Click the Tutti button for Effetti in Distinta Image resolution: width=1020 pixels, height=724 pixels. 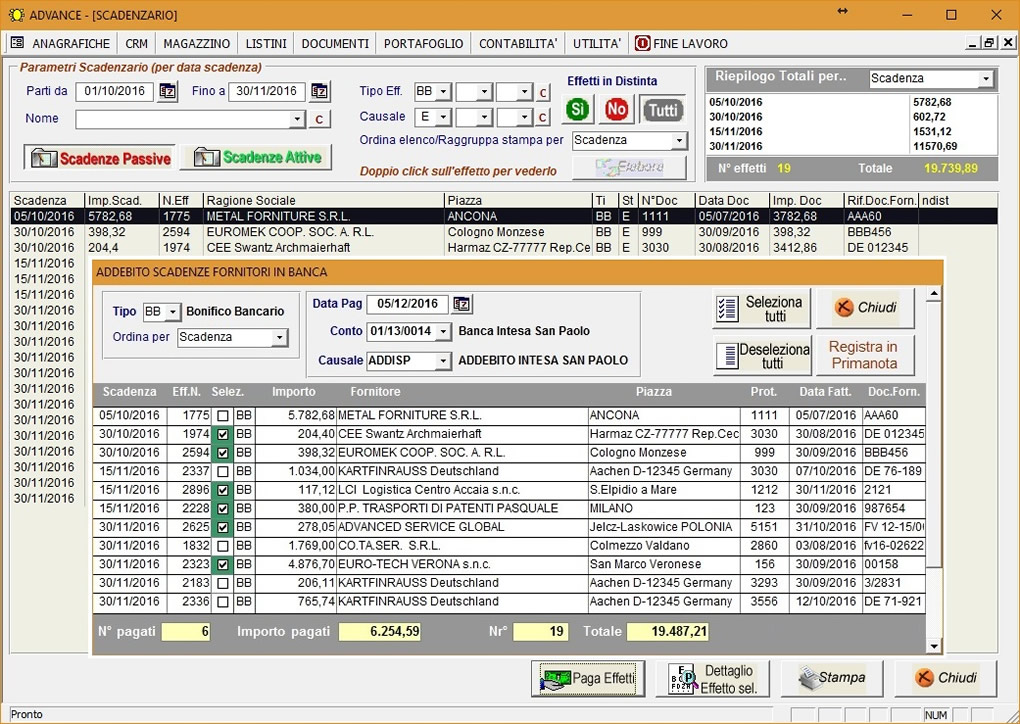662,109
